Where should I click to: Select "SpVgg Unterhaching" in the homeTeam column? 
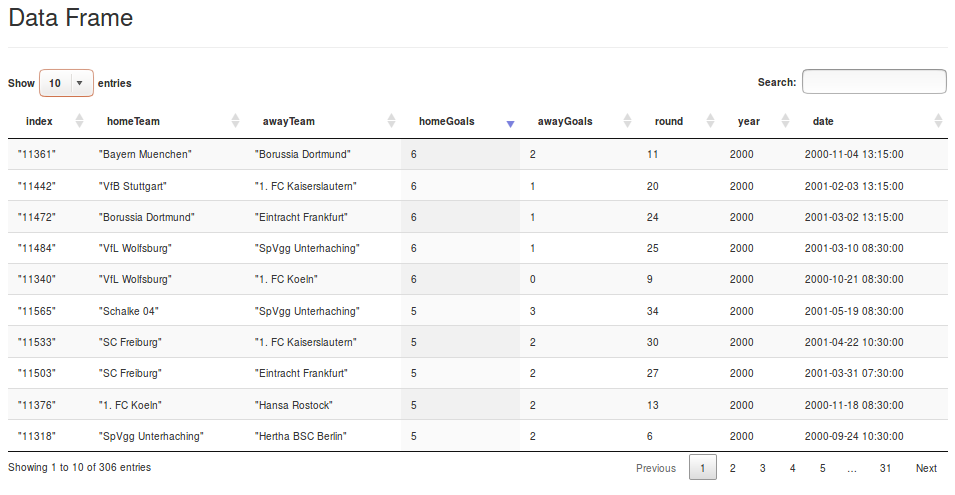[151, 436]
